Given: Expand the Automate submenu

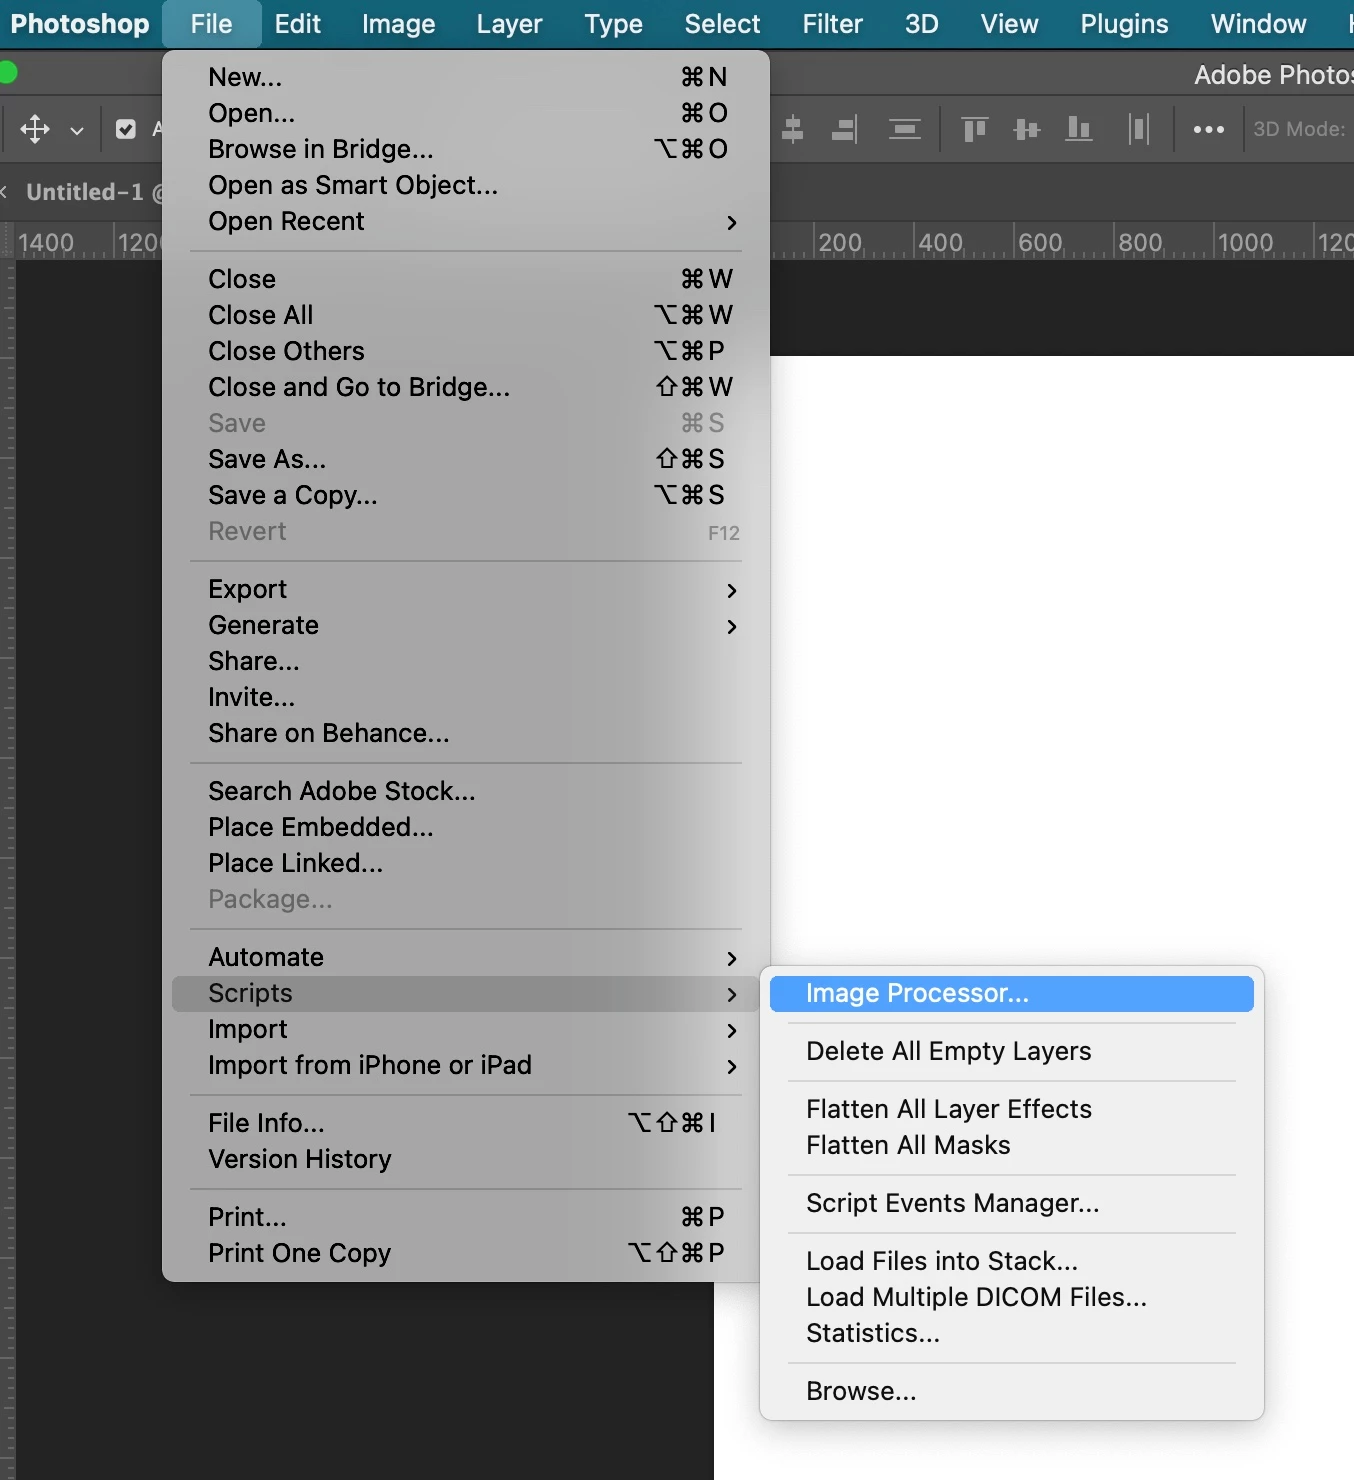Looking at the screenshot, I should coord(466,957).
